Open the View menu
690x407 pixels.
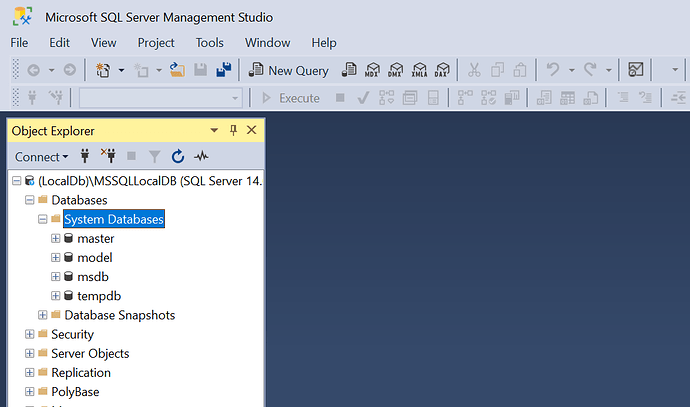(x=103, y=43)
